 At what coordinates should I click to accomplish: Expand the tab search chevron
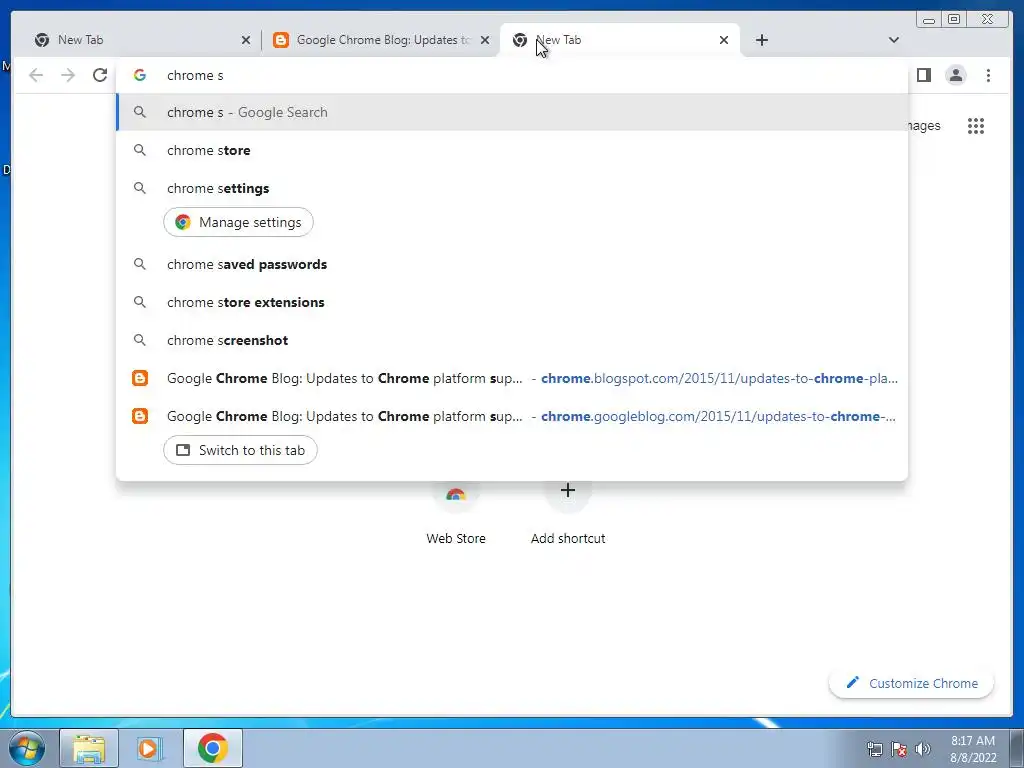pyautogui.click(x=894, y=40)
